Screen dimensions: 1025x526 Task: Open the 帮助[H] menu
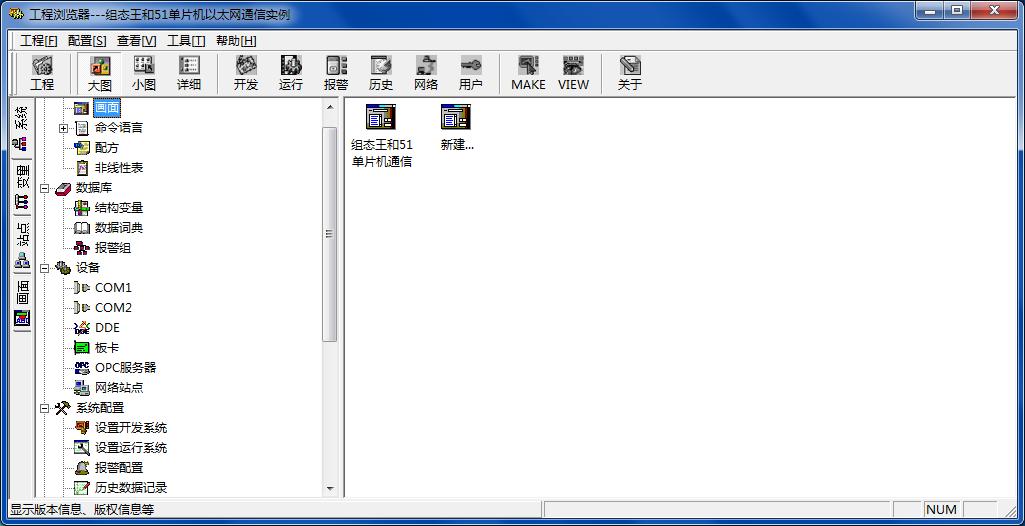(236, 41)
